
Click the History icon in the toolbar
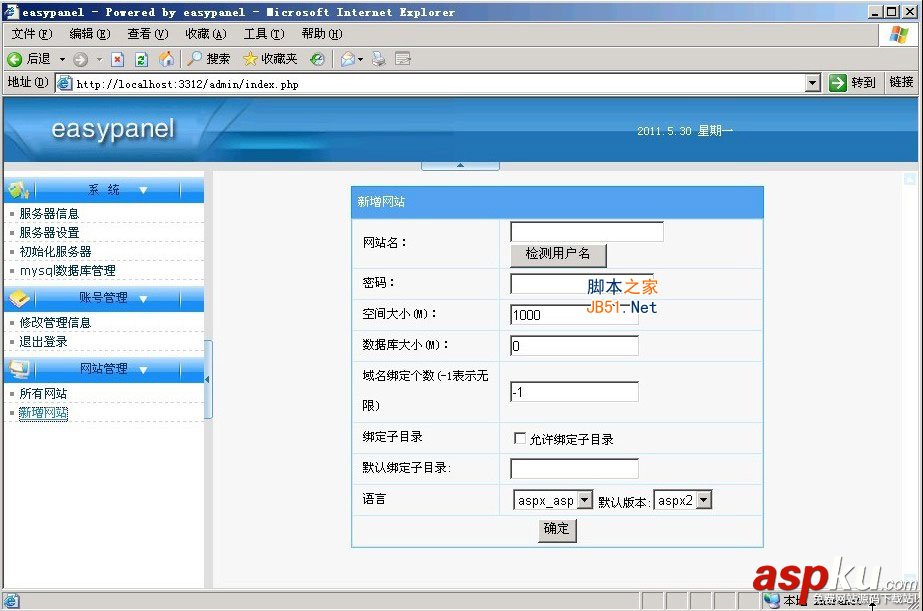click(x=318, y=59)
